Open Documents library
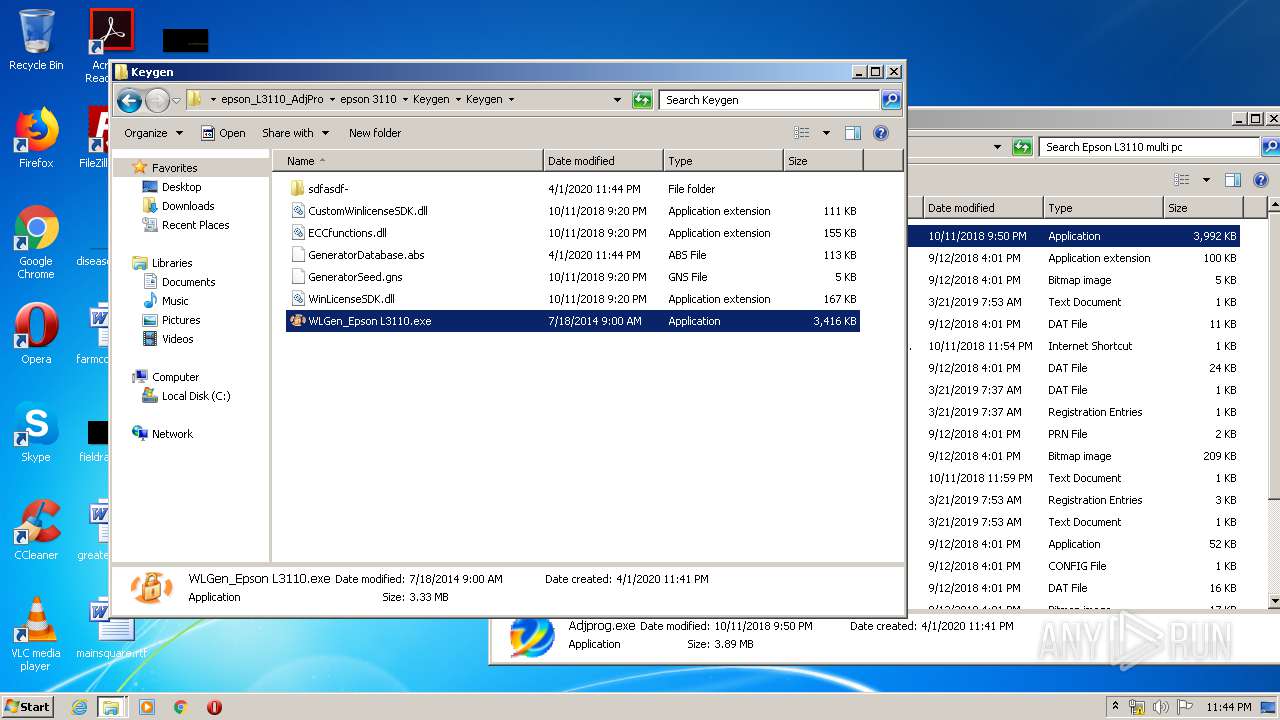 [188, 282]
